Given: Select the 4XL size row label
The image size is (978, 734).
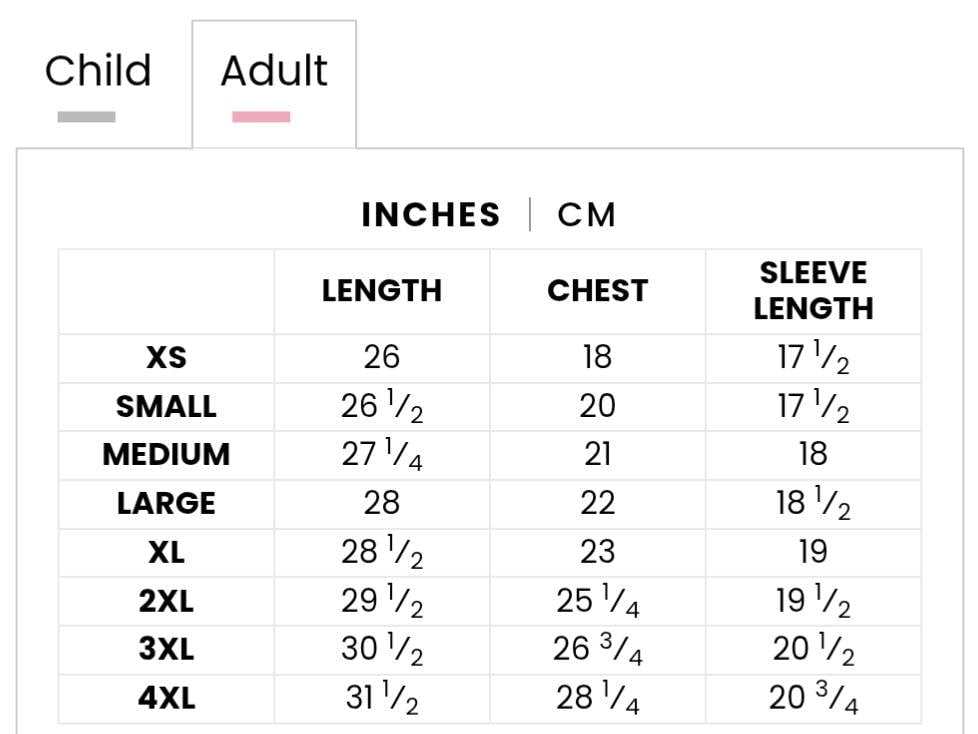Looking at the screenshot, I should point(167,697).
